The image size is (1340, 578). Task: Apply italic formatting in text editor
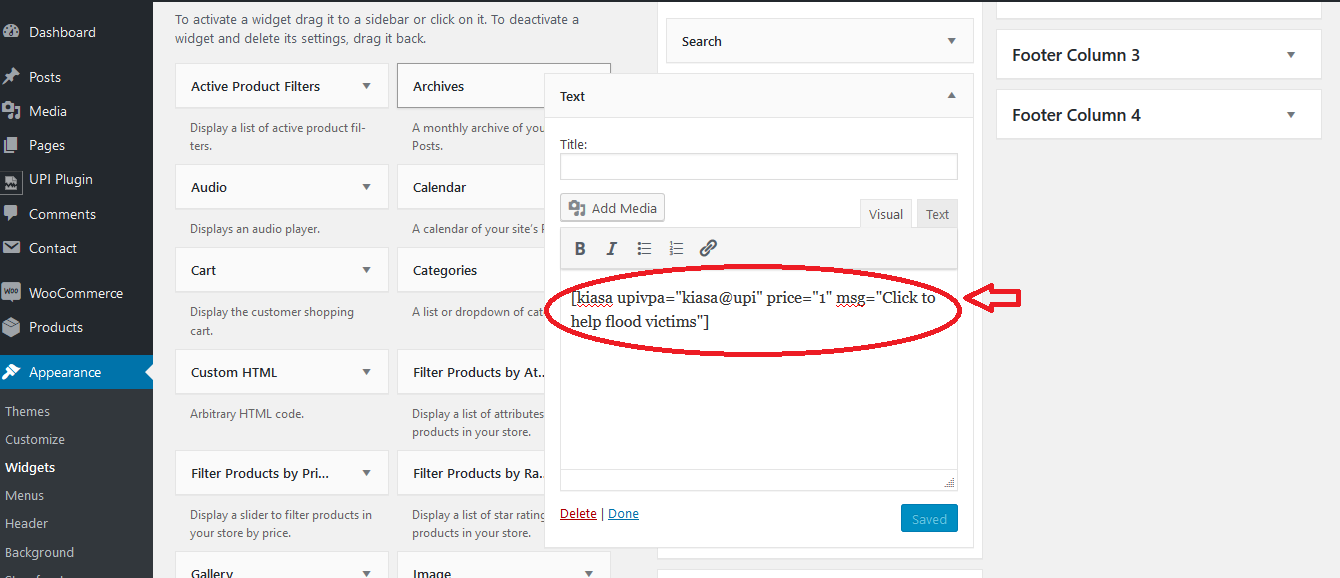point(612,249)
